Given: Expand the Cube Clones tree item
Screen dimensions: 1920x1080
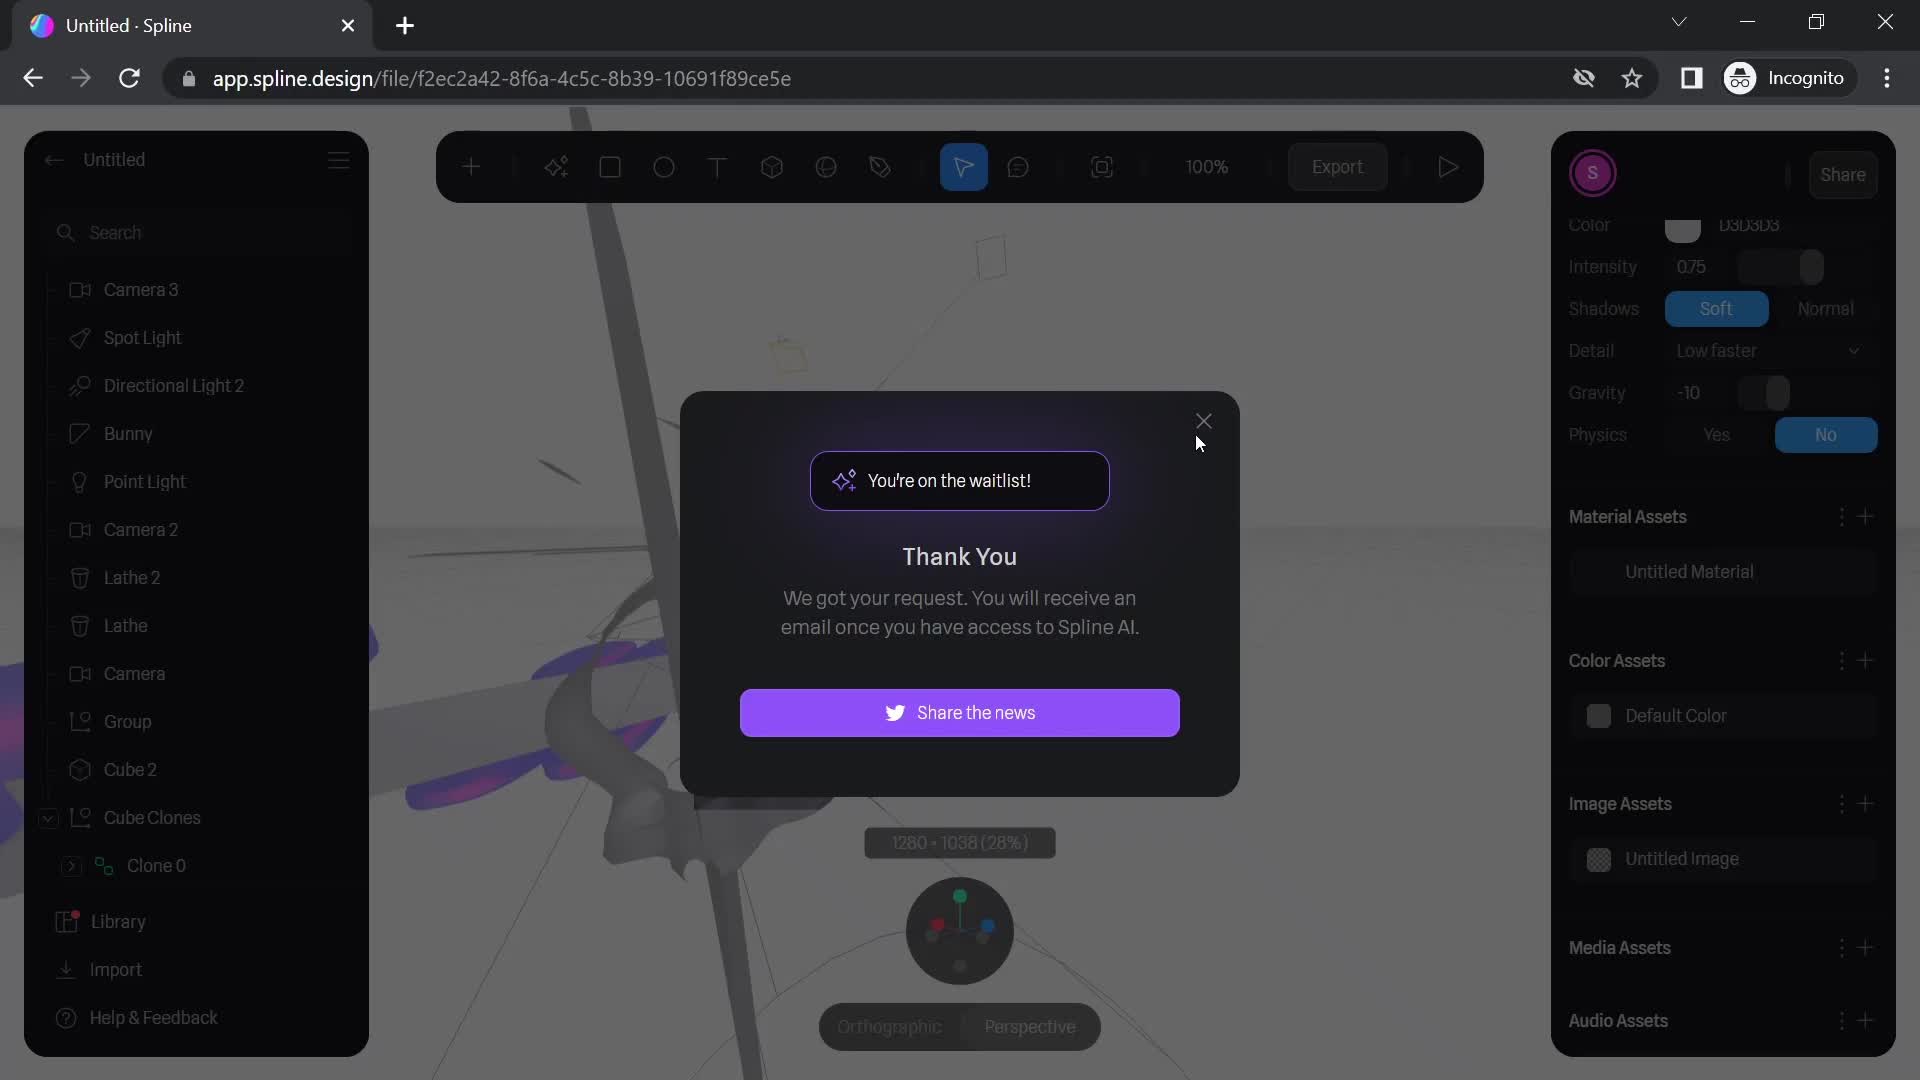Looking at the screenshot, I should click(x=46, y=818).
